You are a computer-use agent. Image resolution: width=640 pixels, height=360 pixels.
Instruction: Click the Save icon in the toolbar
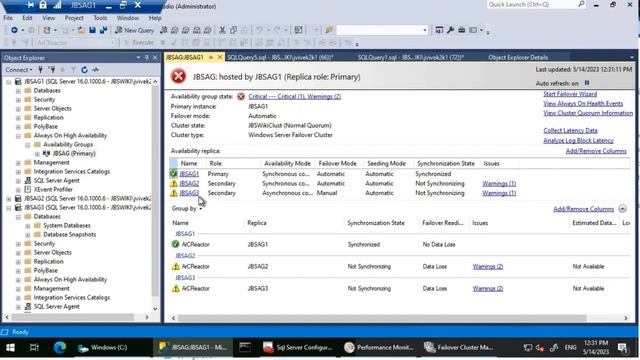tap(92, 30)
